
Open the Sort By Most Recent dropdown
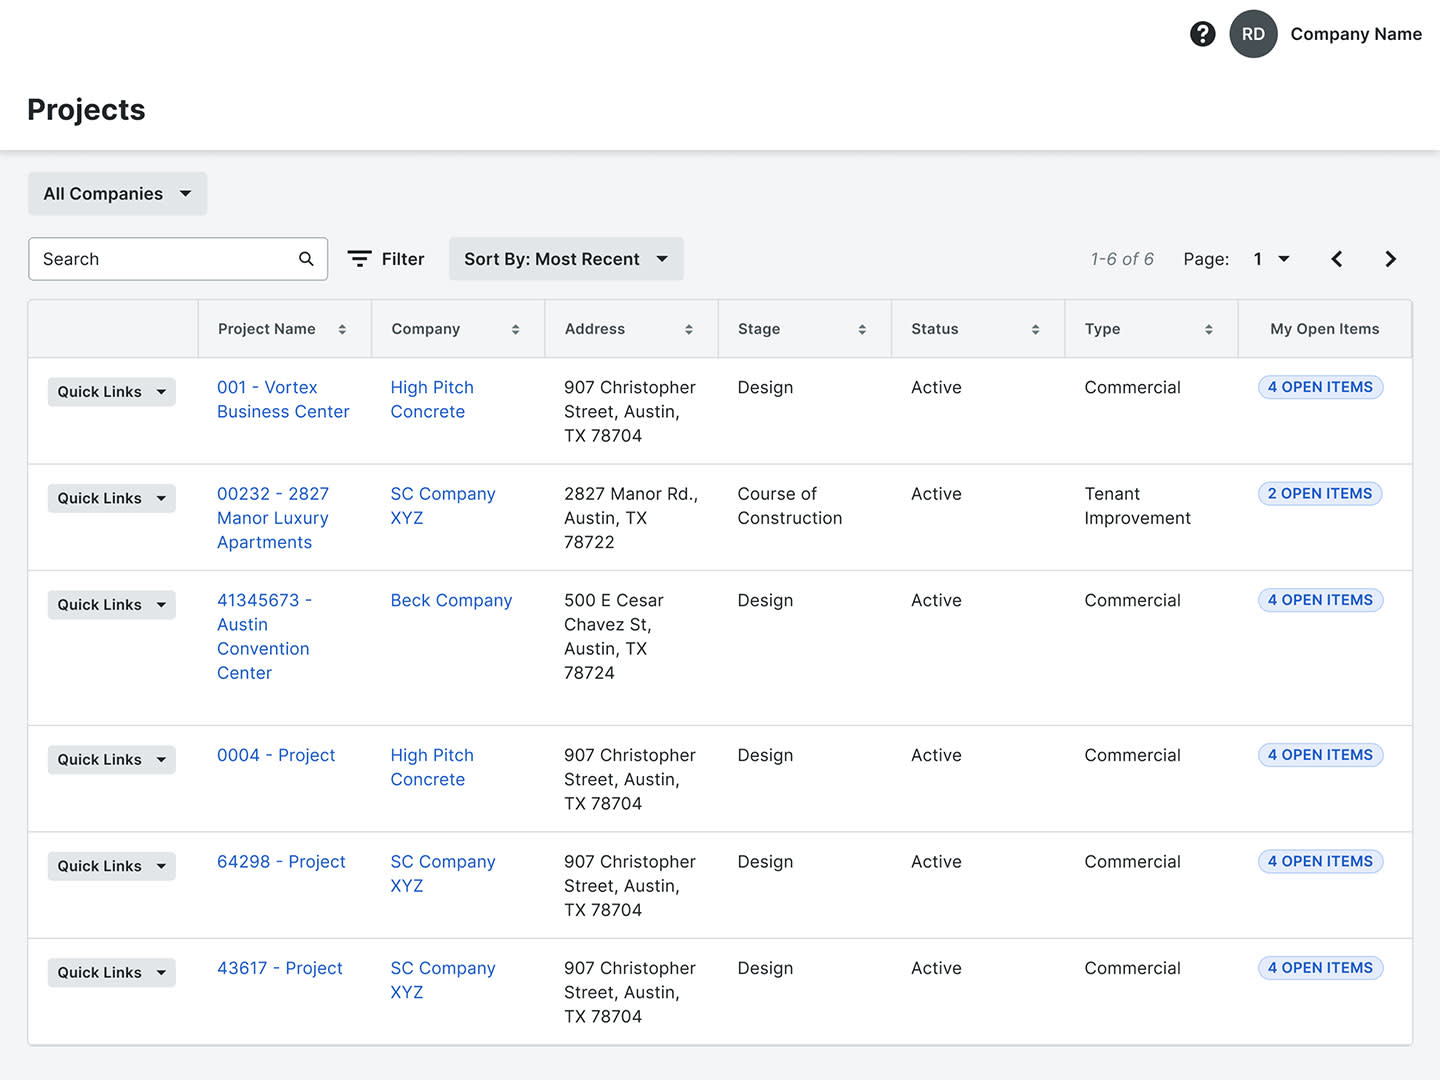click(565, 258)
